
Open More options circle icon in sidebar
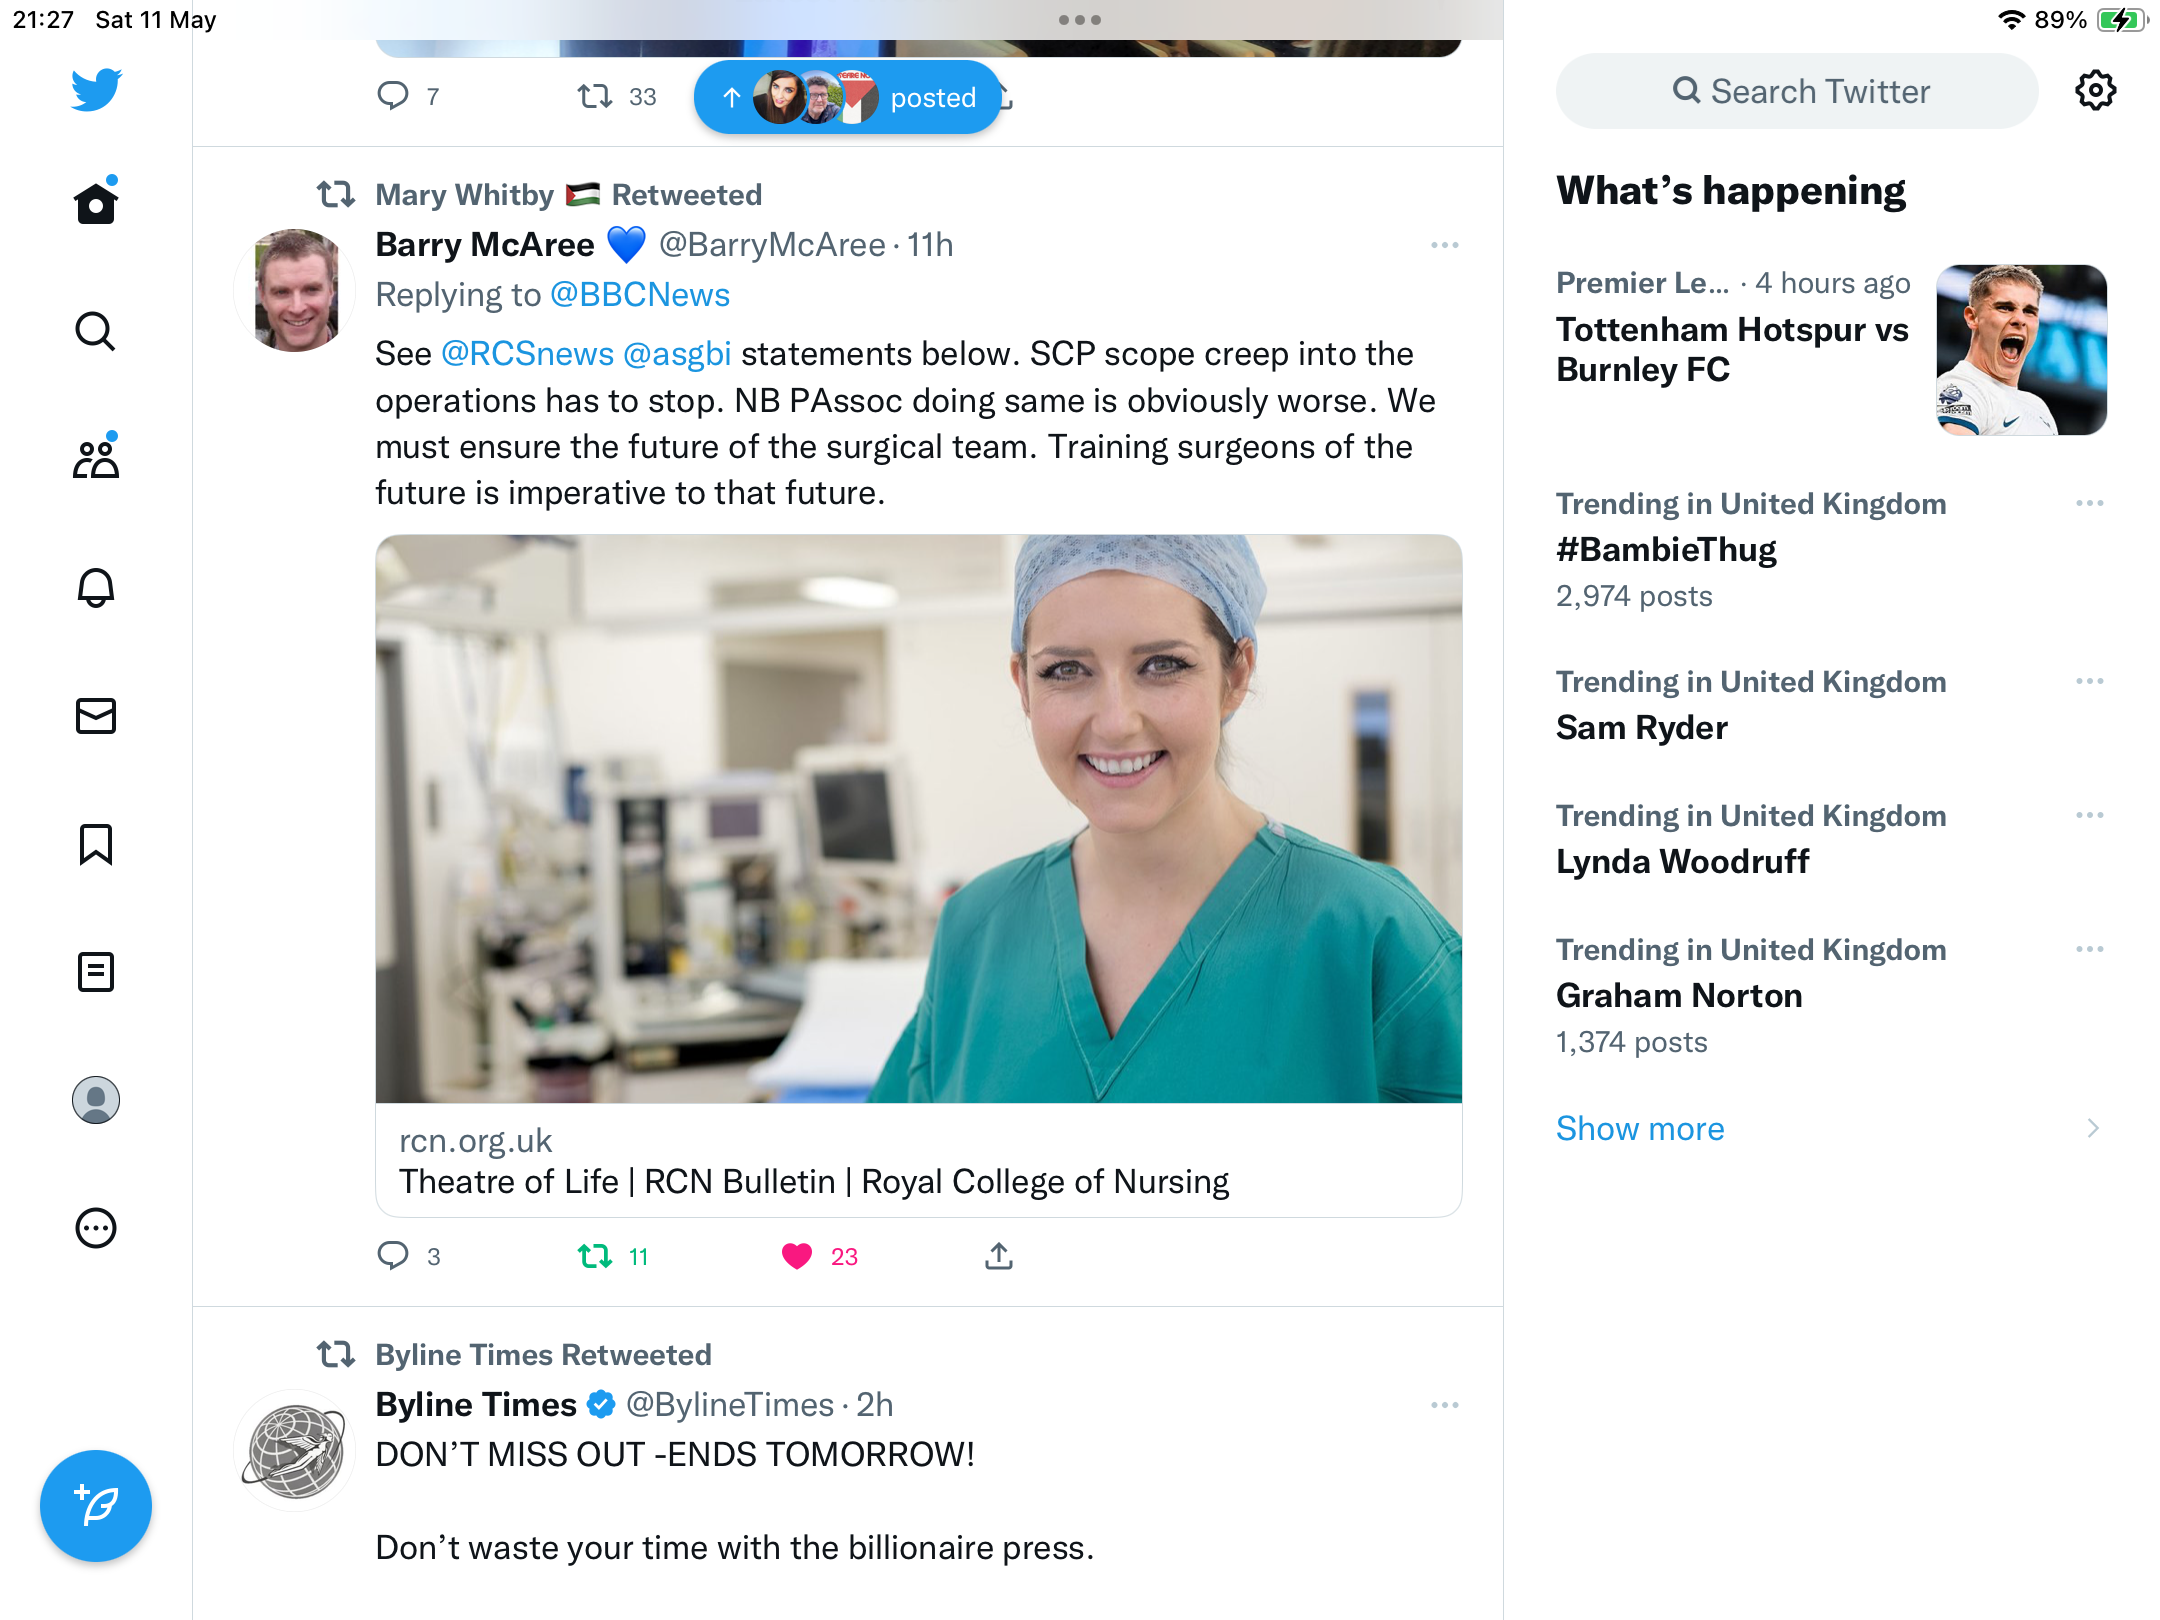96,1228
